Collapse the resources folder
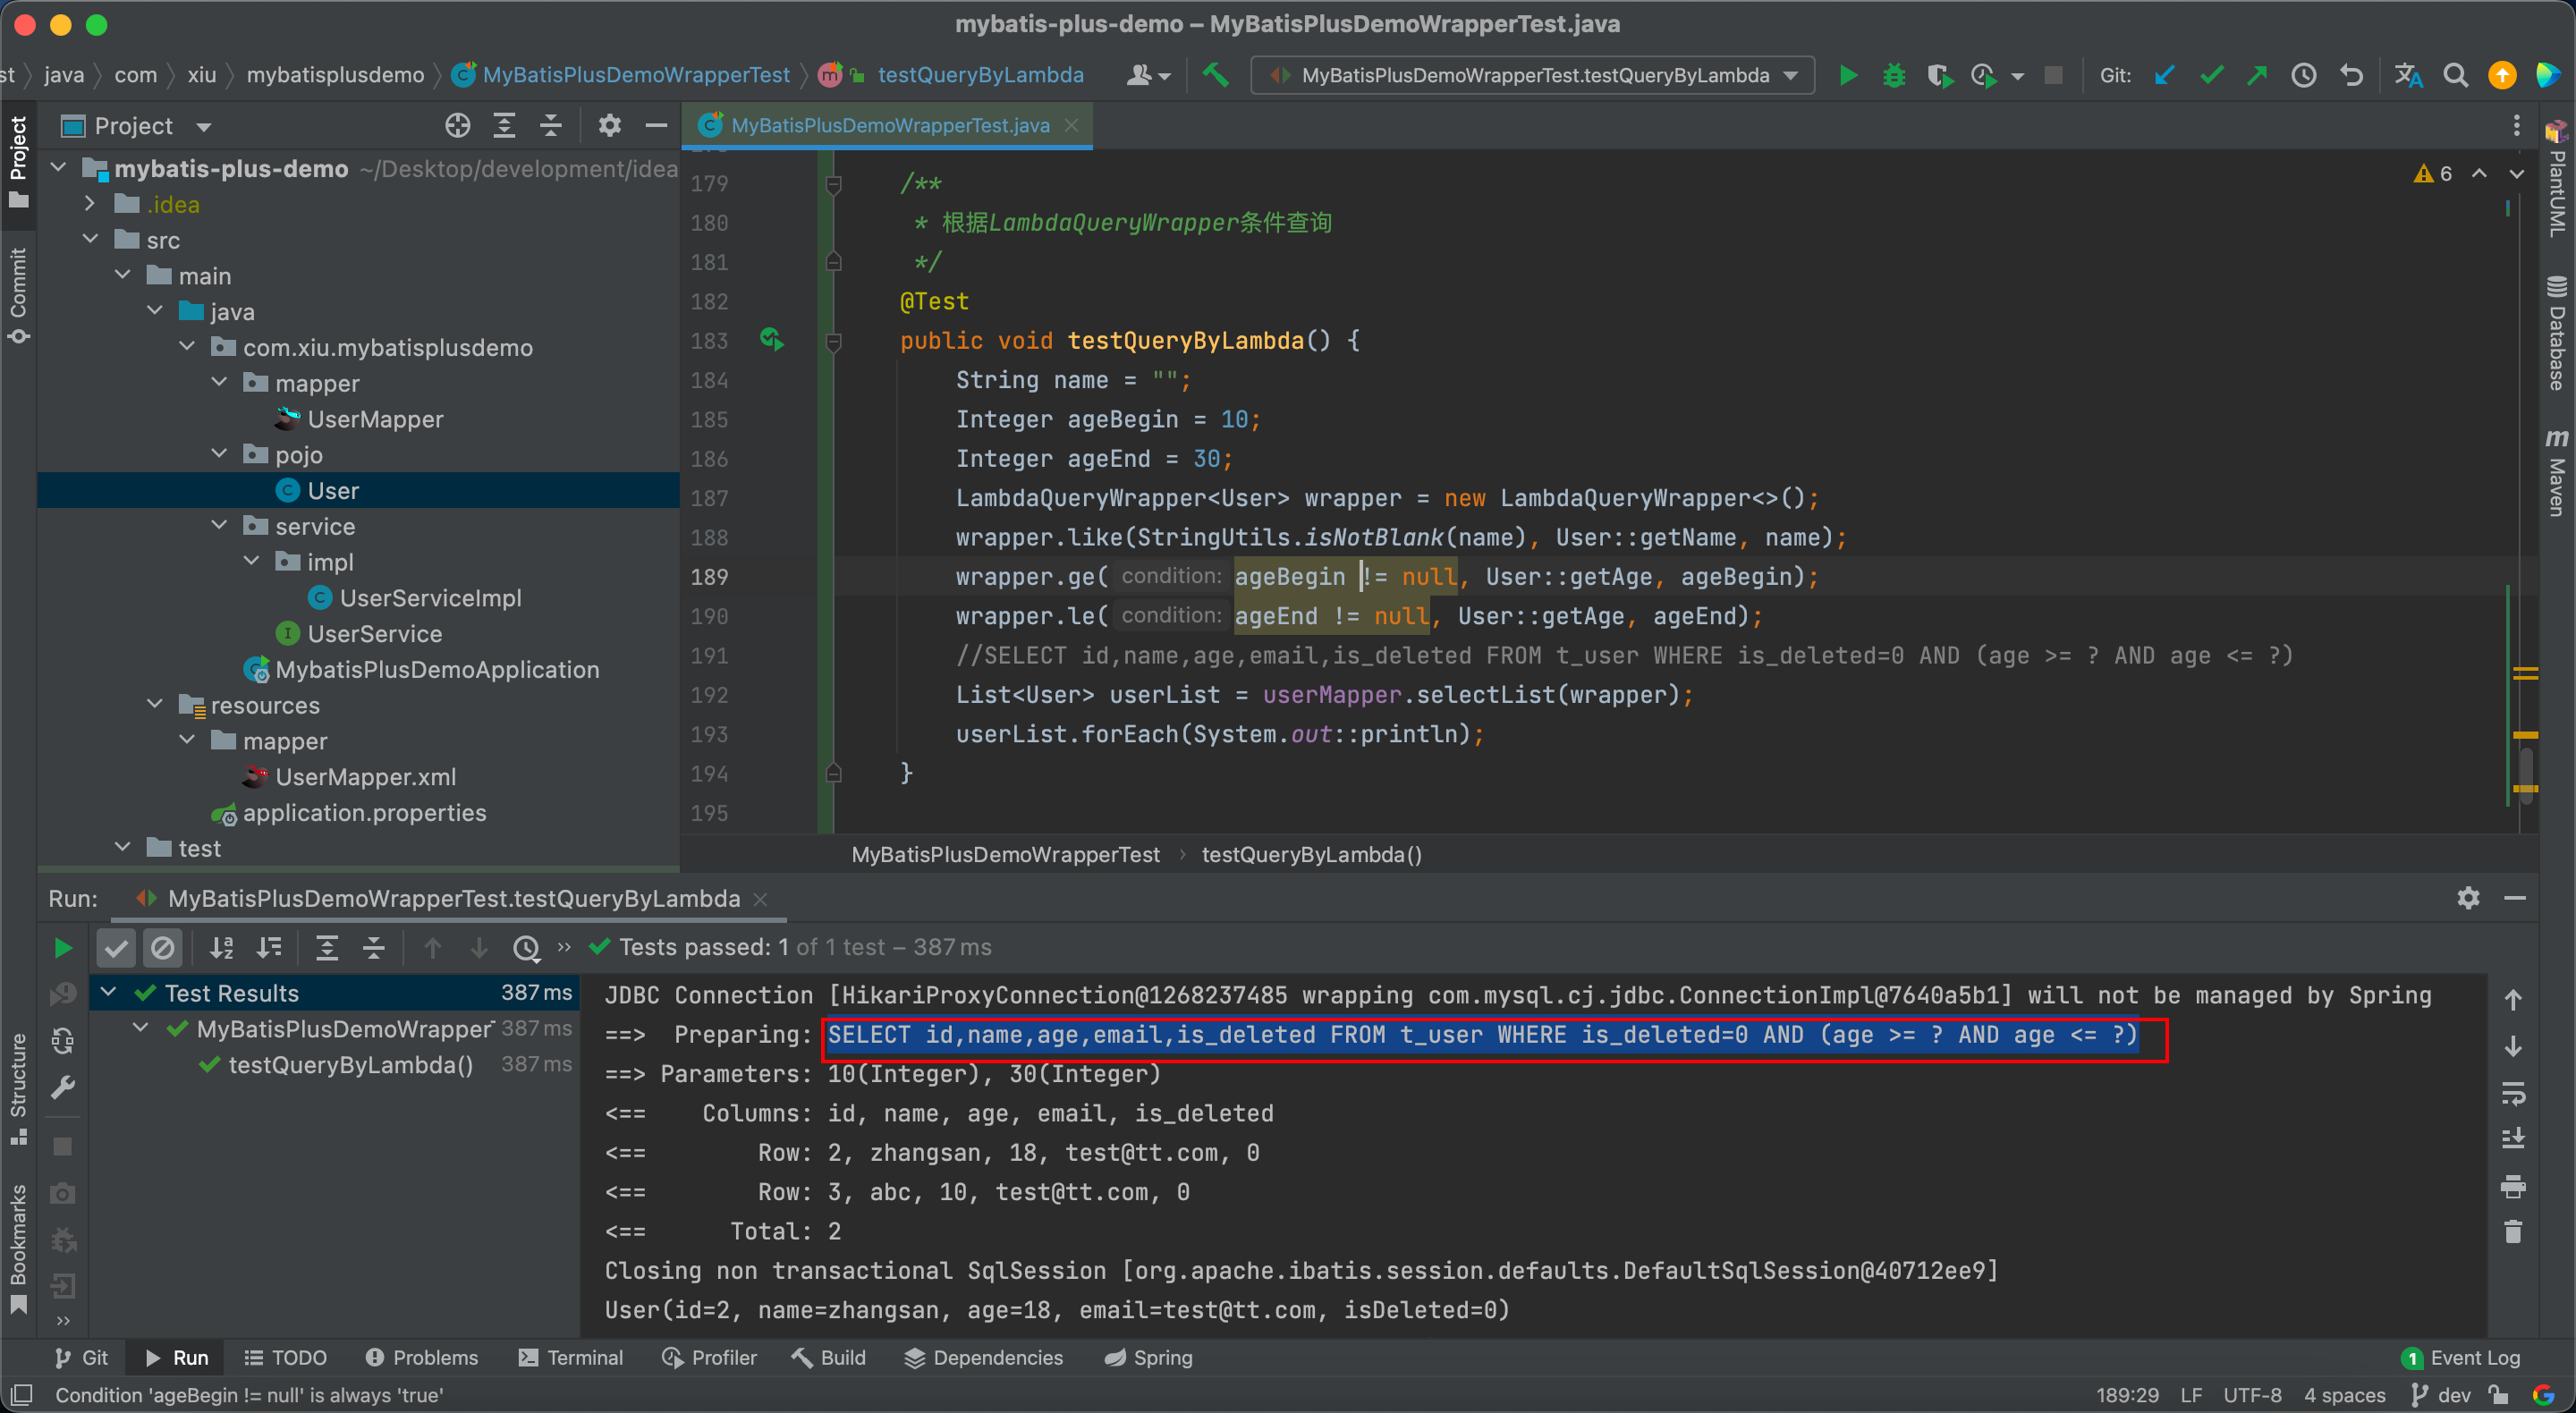 click(x=155, y=704)
